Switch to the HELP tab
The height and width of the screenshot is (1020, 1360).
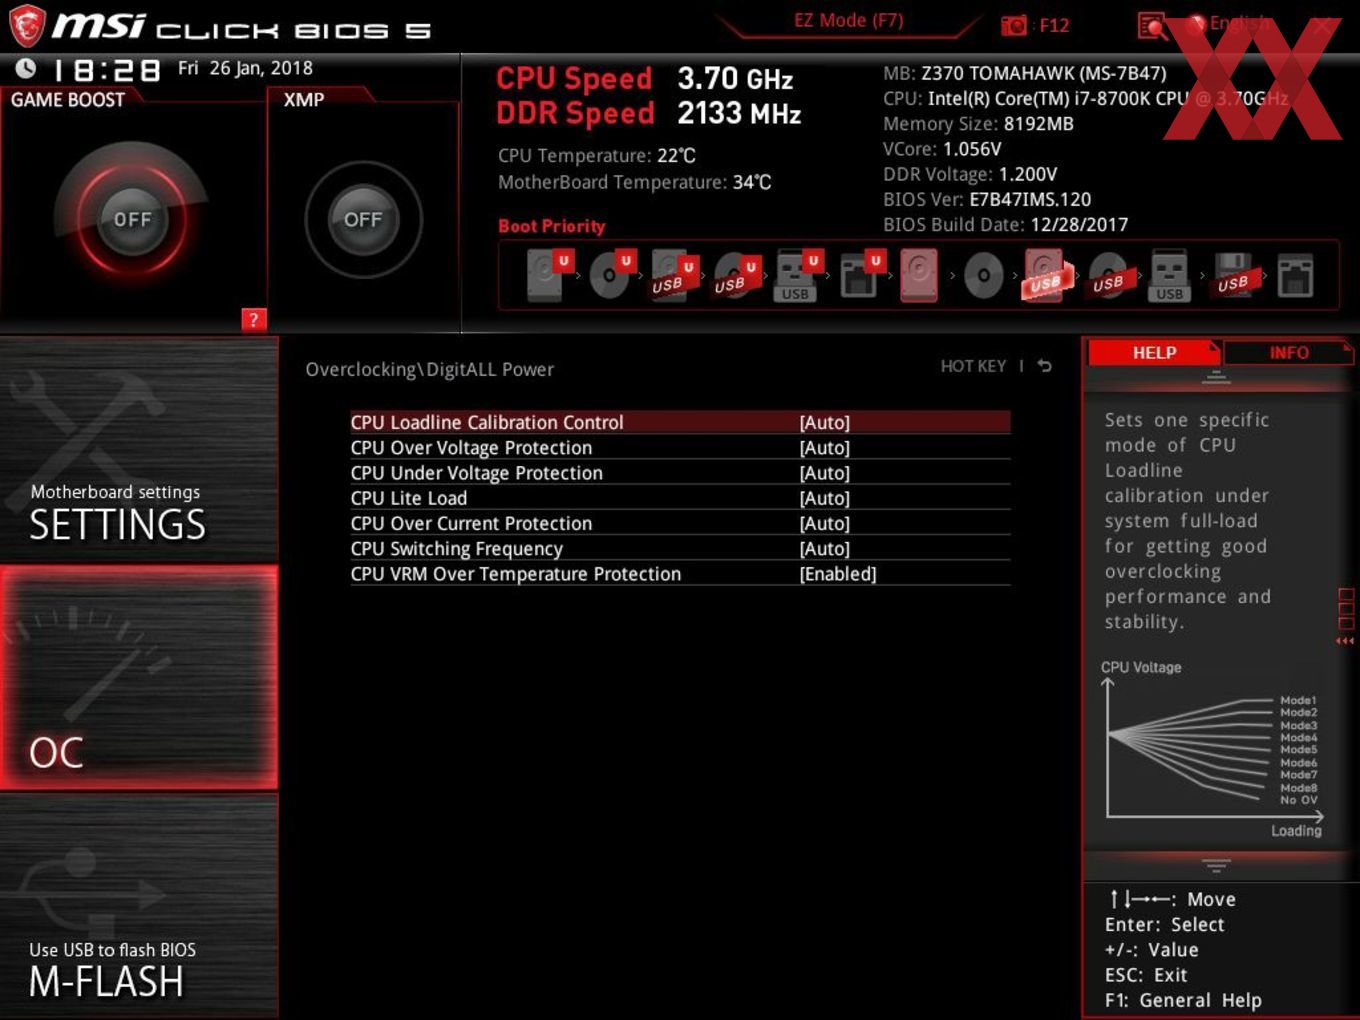(1154, 352)
